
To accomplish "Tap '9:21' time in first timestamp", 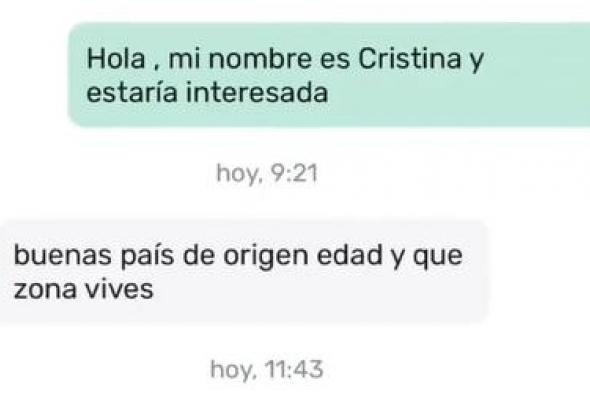I will pos(294,174).
